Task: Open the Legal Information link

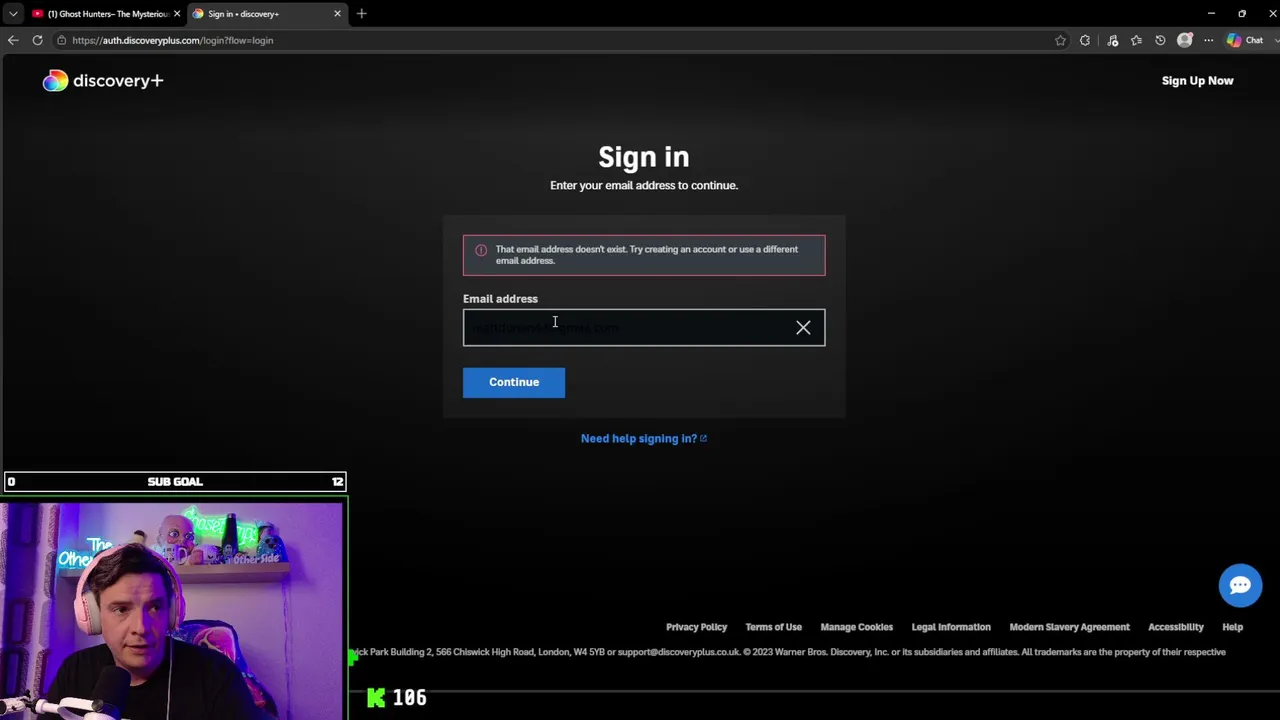Action: click(951, 627)
